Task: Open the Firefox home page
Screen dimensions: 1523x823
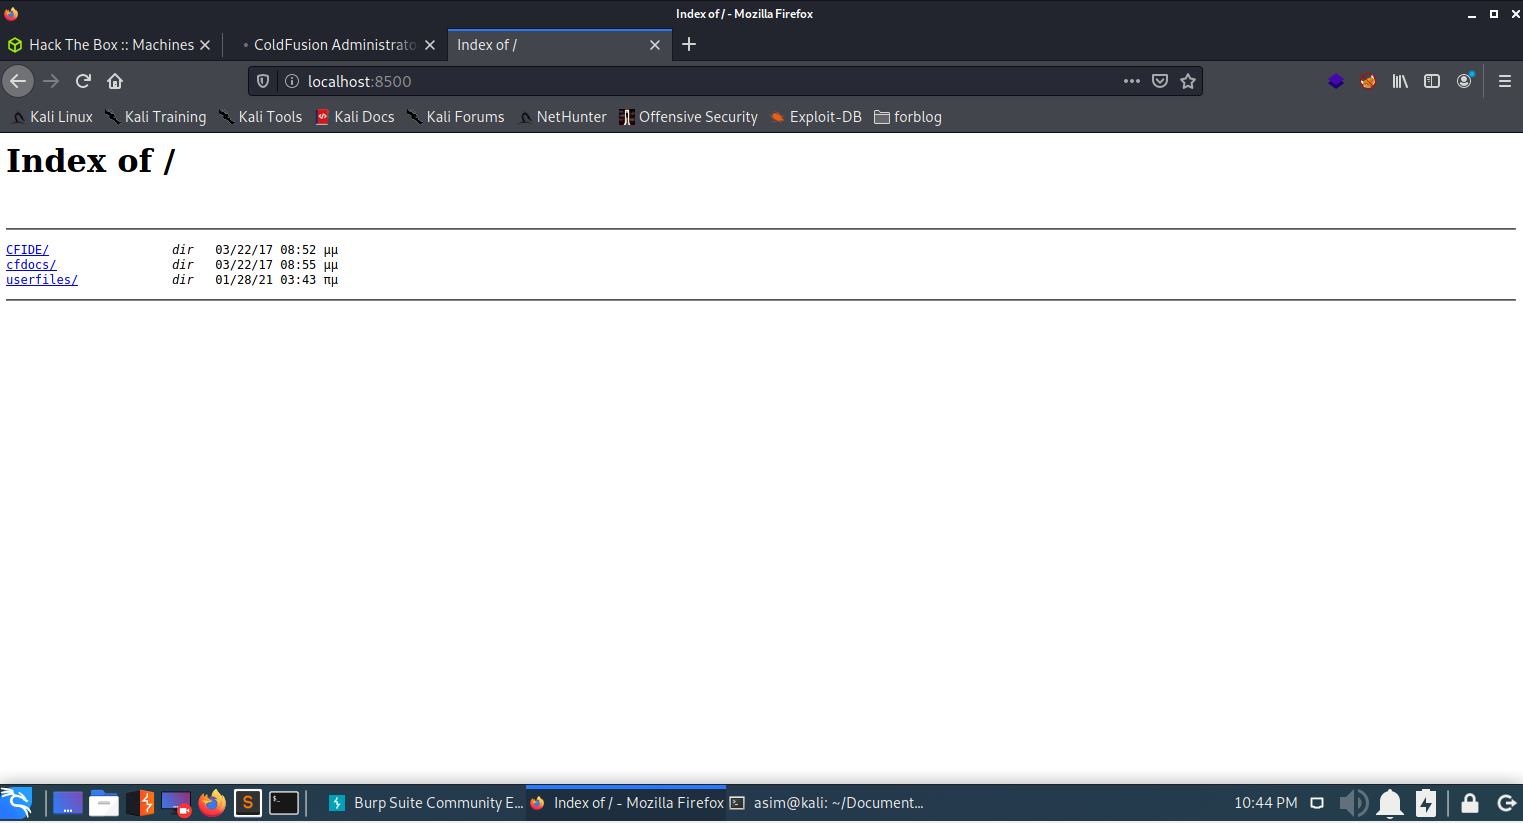Action: tap(115, 81)
